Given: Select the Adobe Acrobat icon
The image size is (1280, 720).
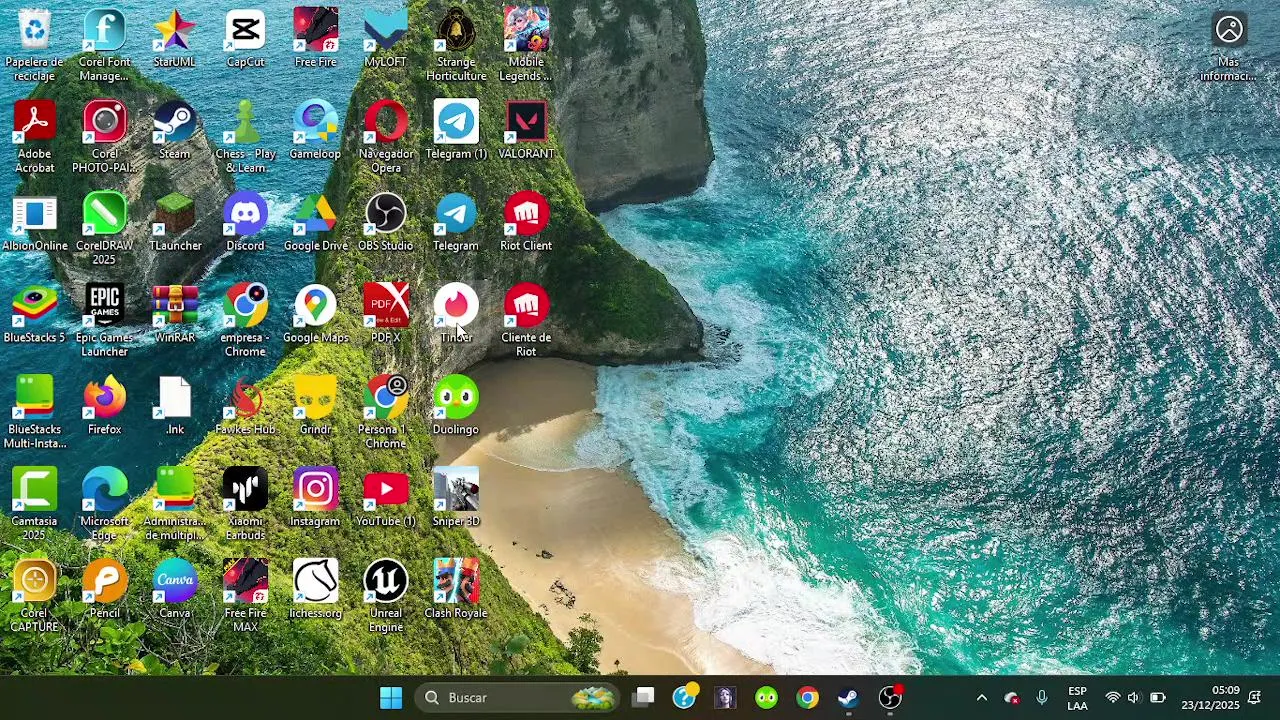Looking at the screenshot, I should click(35, 137).
